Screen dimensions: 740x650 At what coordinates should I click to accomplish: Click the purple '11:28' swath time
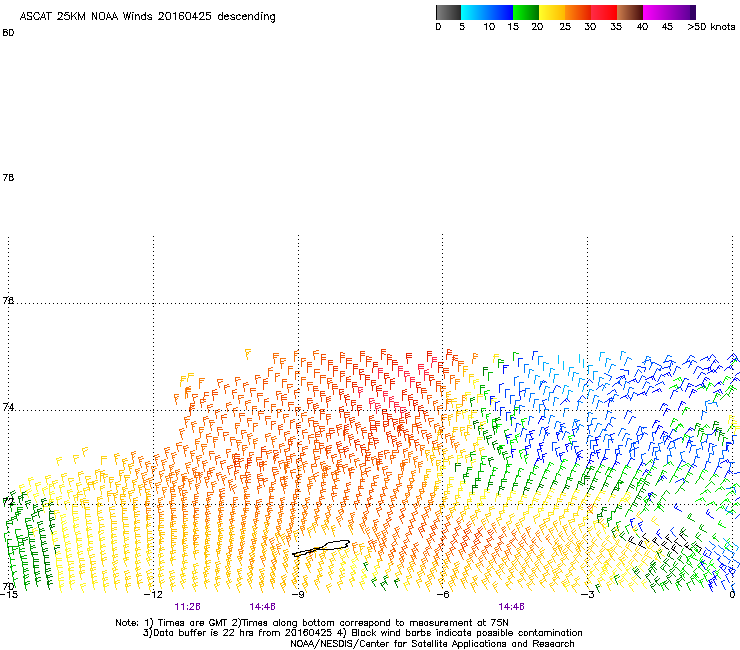click(187, 607)
